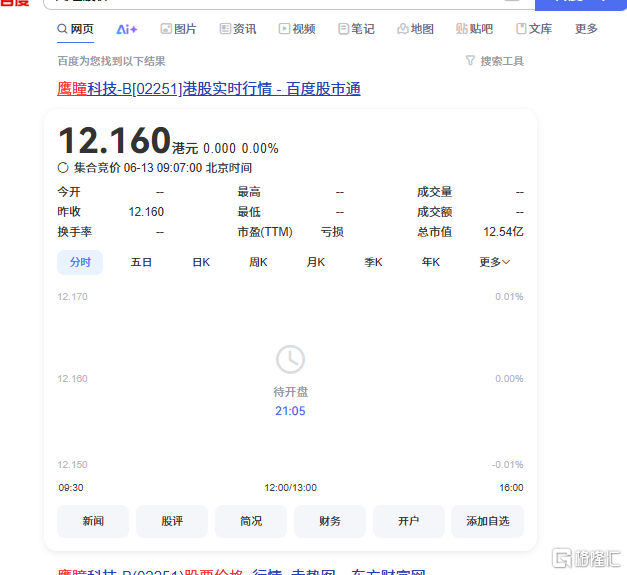627x575 pixels.
Task: Open the 资讯 news tab
Action: coord(238,29)
